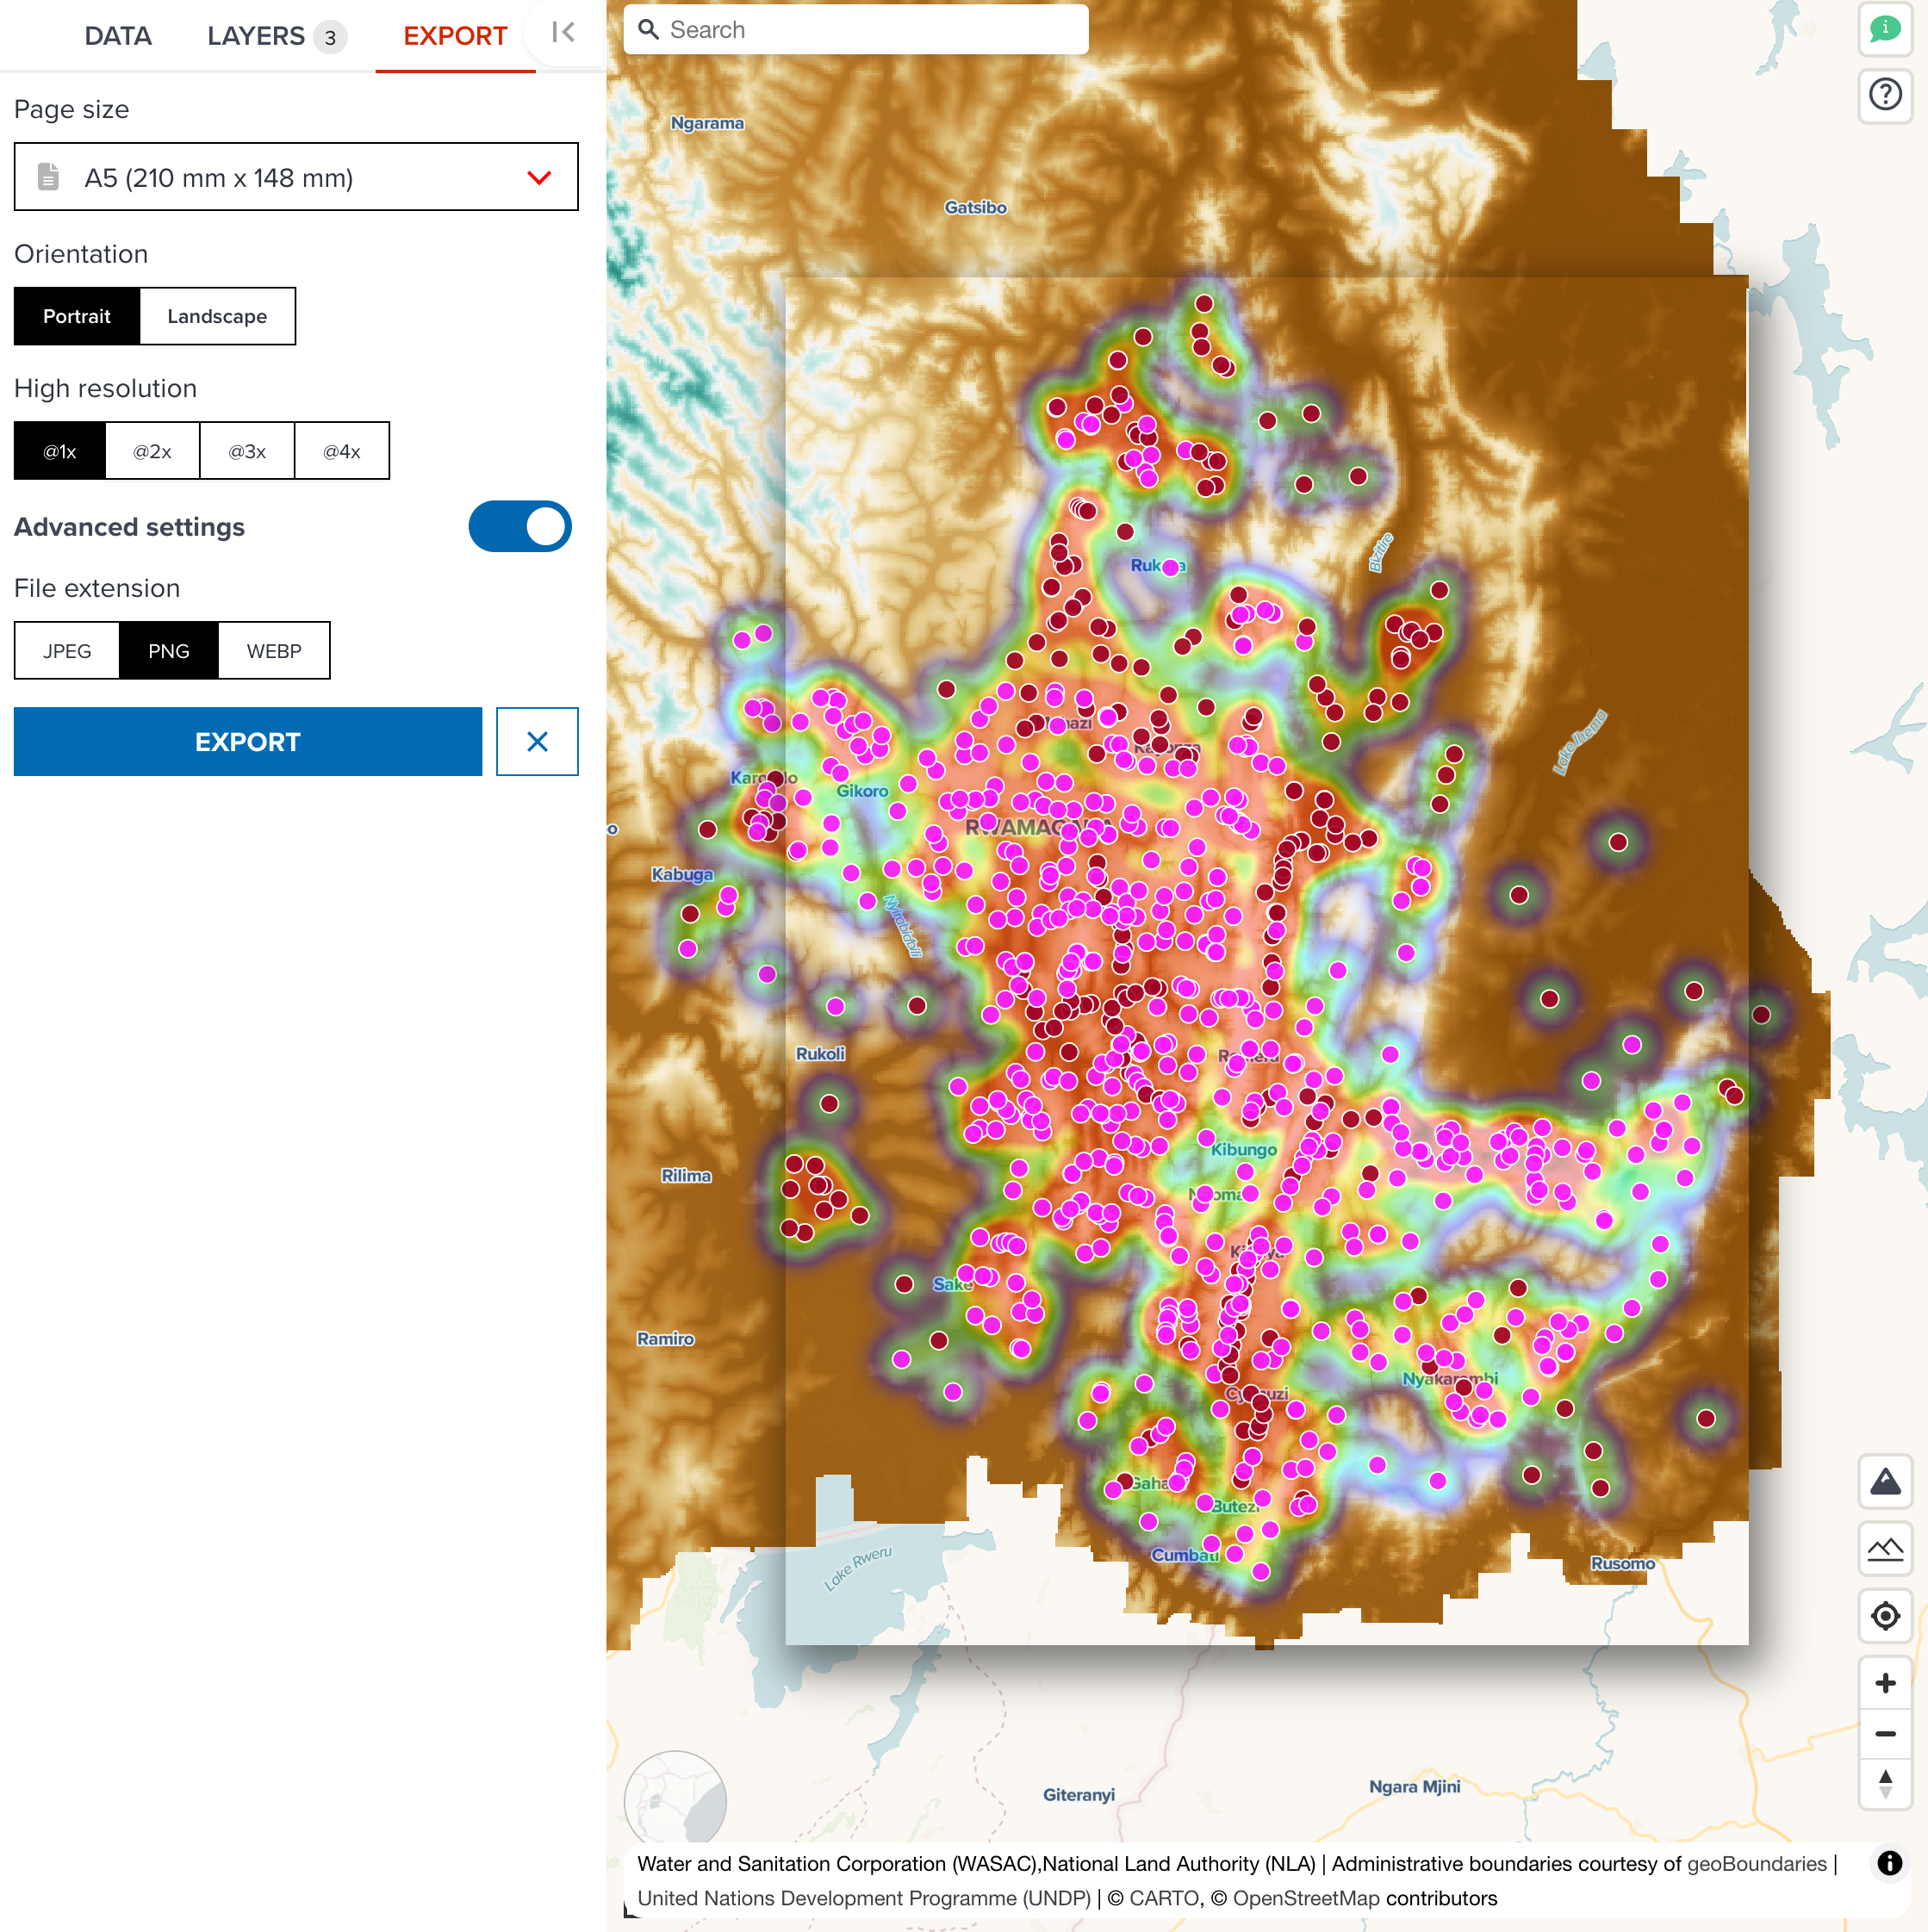Switch to the DATA tab
Image resolution: width=1928 pixels, height=1932 pixels.
118,35
